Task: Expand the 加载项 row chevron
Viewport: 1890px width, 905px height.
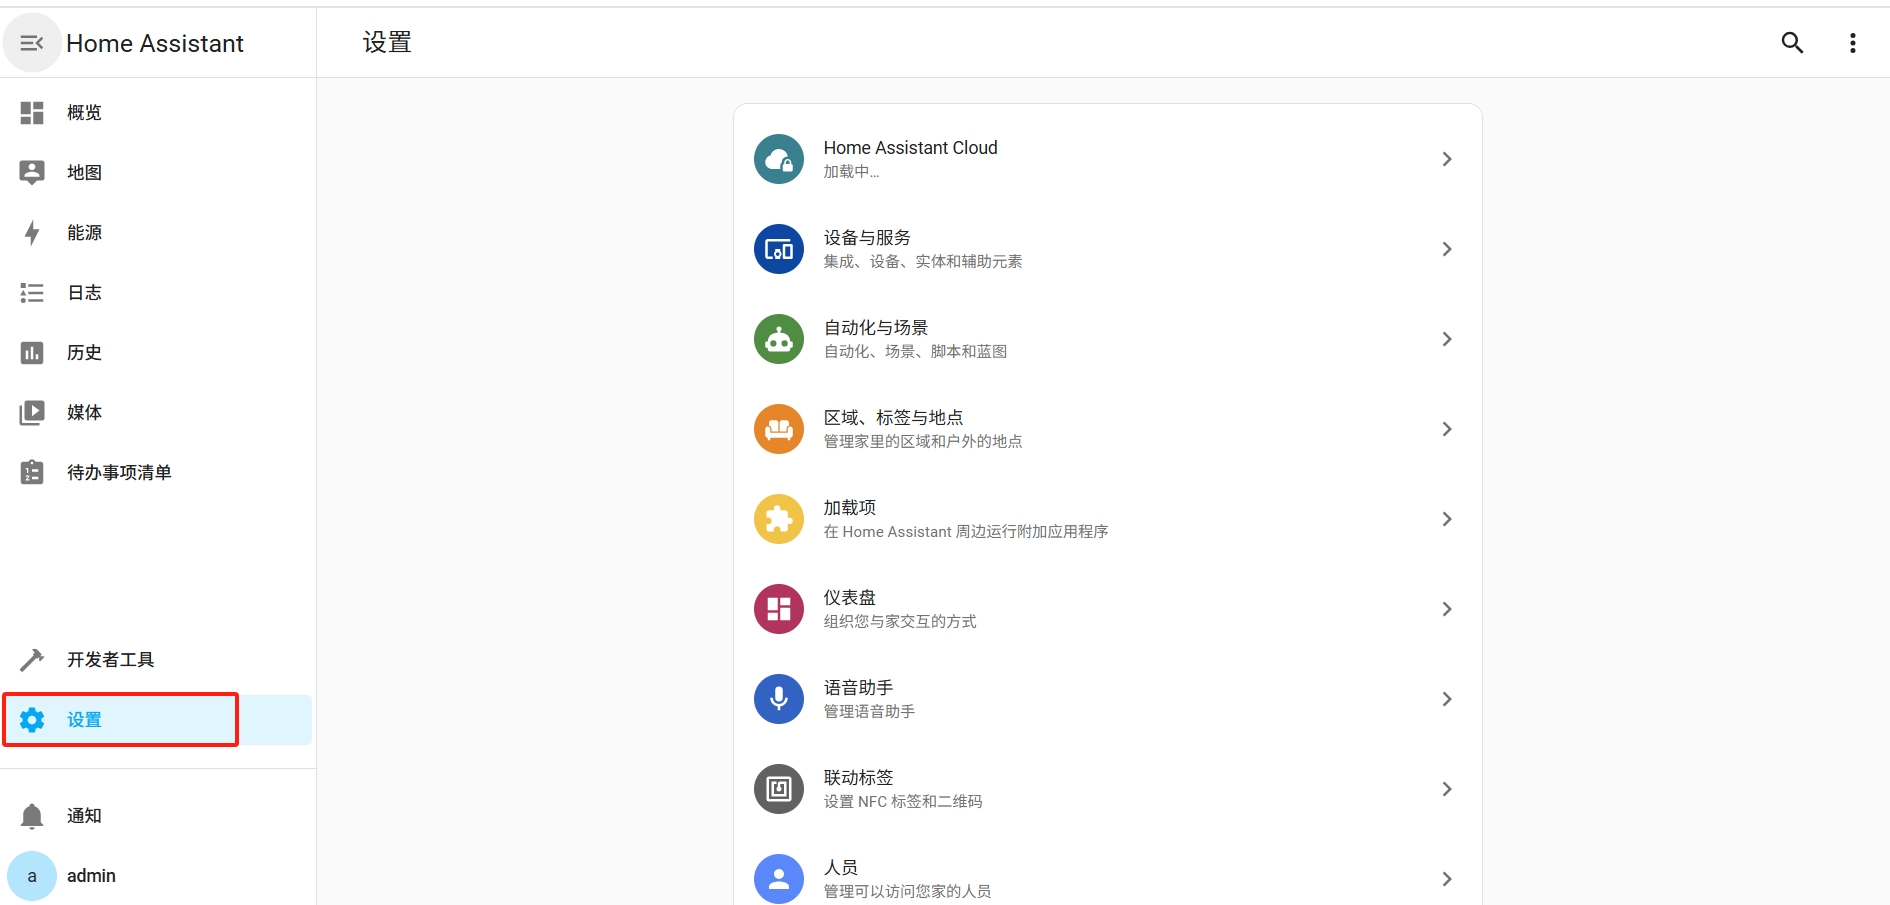Action: [1447, 519]
